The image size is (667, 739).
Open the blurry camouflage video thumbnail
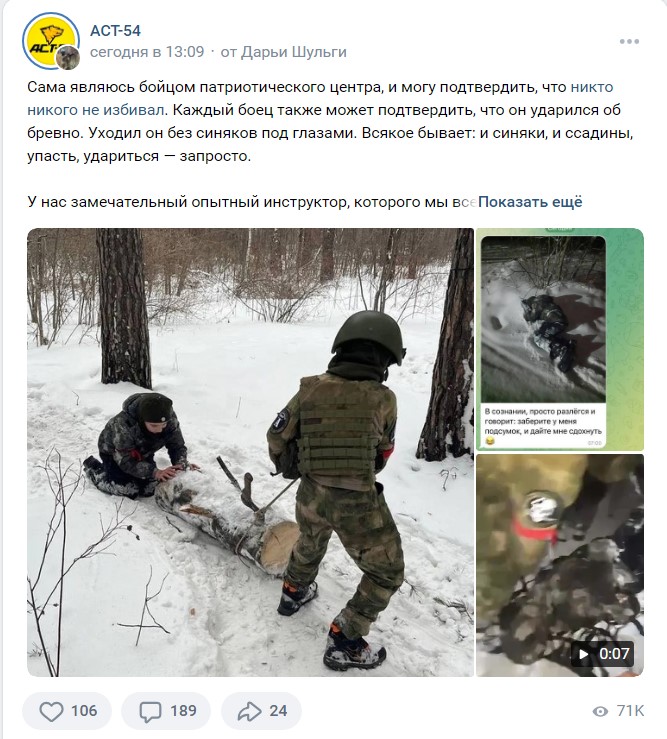560,565
